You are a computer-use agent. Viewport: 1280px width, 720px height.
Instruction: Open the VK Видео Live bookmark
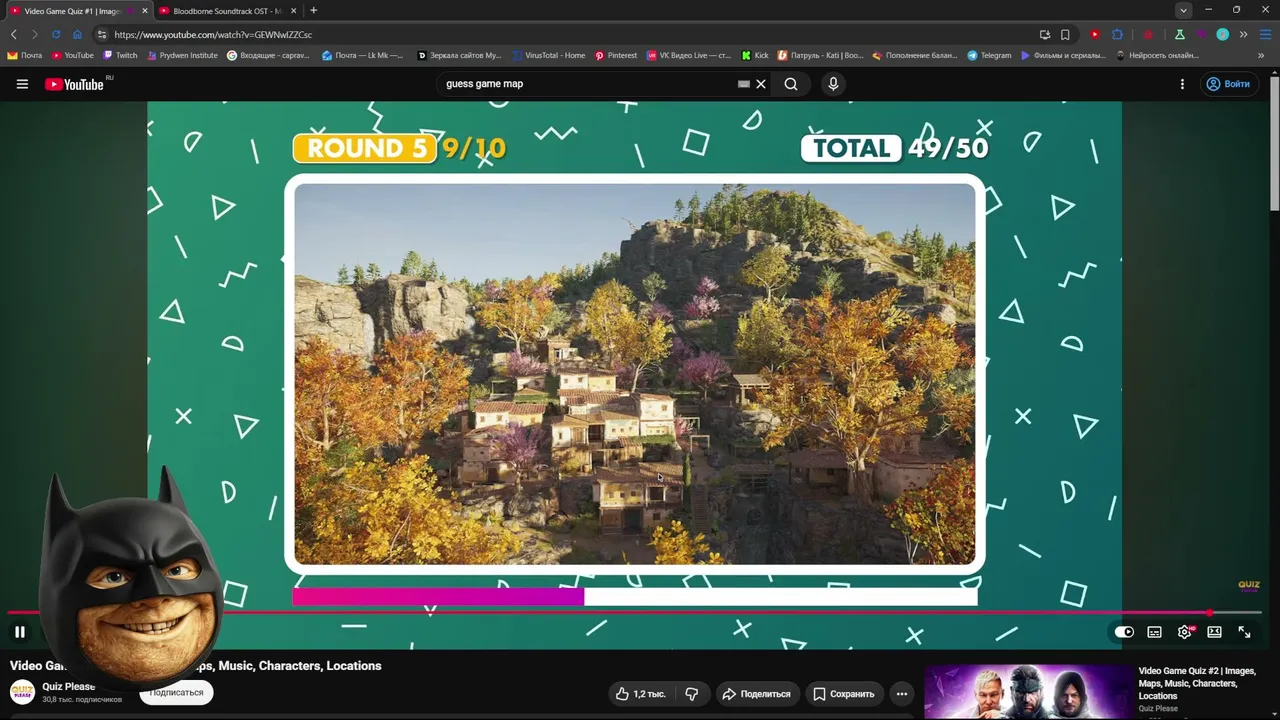click(689, 56)
